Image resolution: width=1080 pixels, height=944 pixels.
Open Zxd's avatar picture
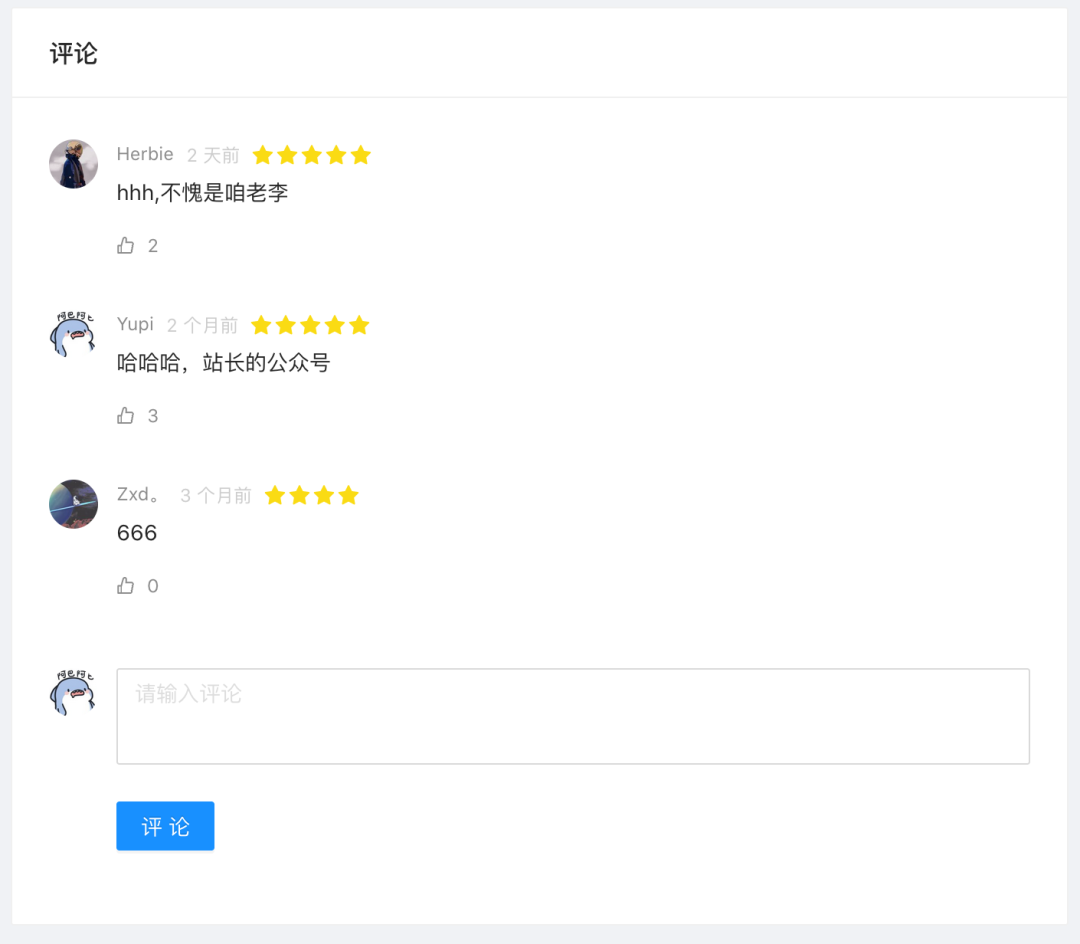pyautogui.click(x=73, y=504)
